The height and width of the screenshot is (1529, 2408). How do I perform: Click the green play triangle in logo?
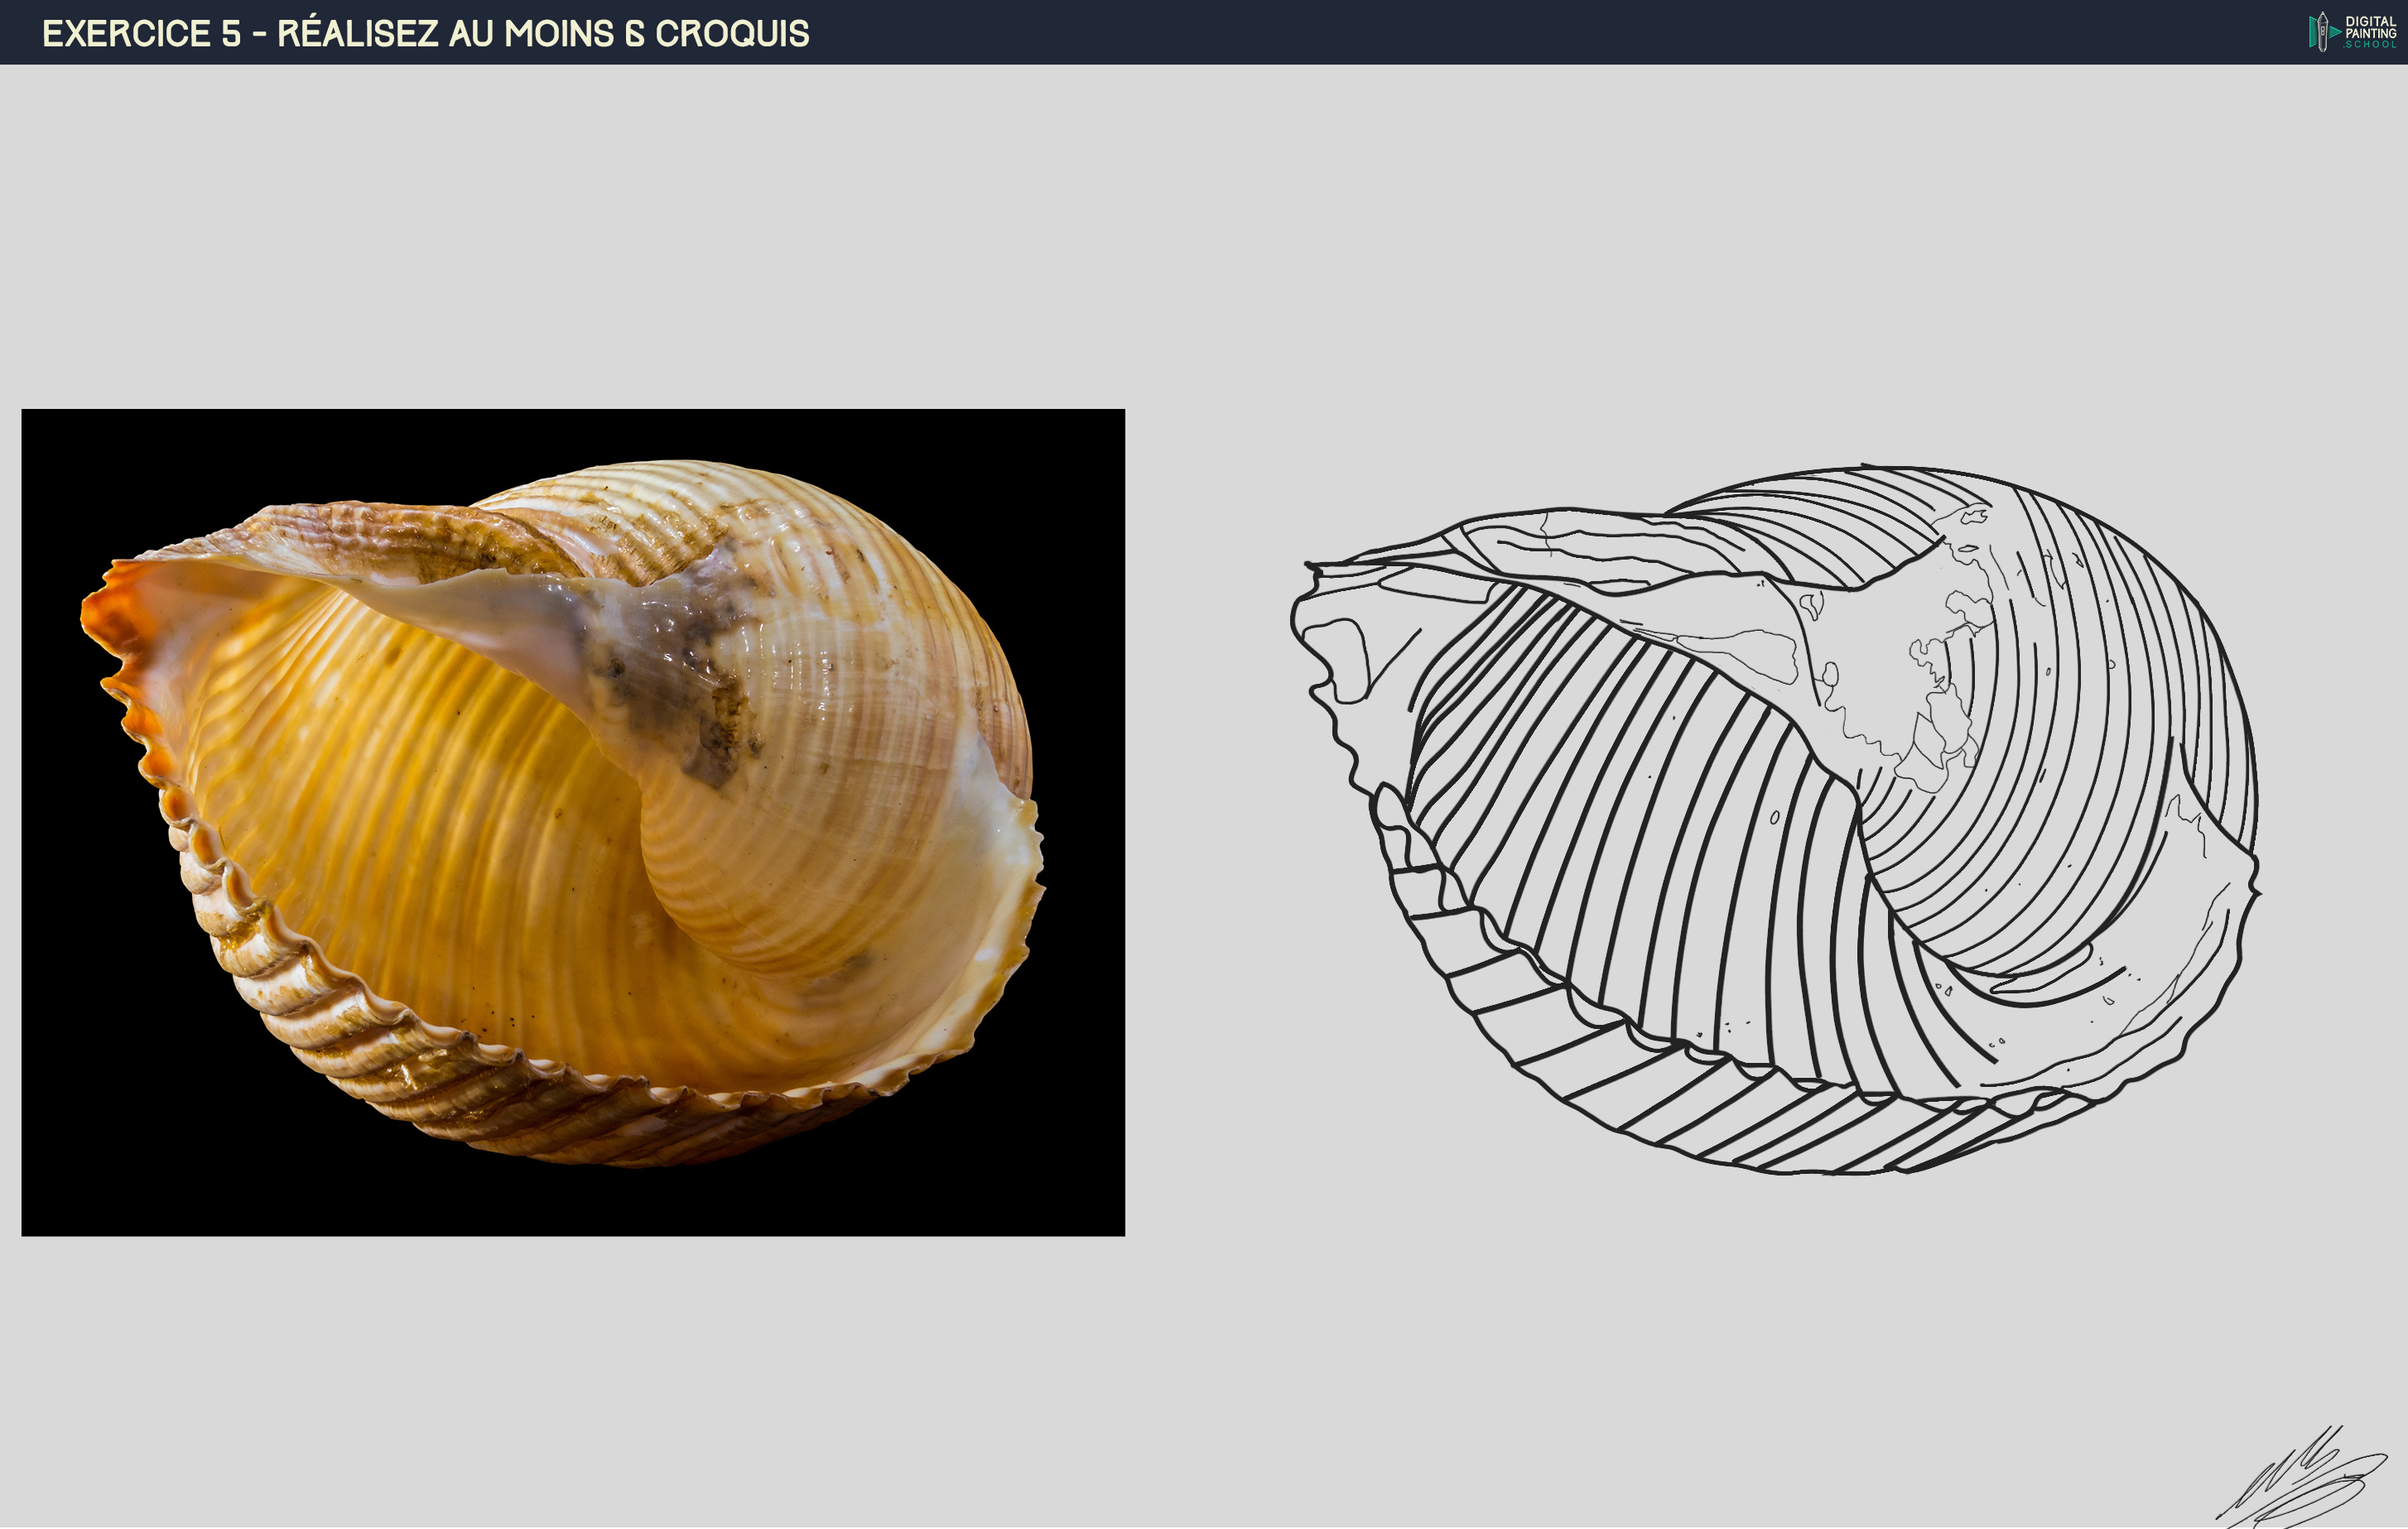[2336, 32]
